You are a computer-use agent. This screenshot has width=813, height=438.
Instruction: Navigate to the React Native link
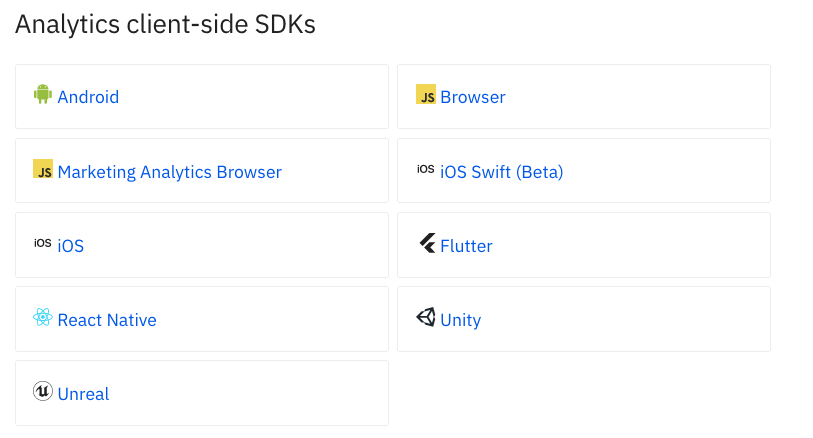click(107, 320)
